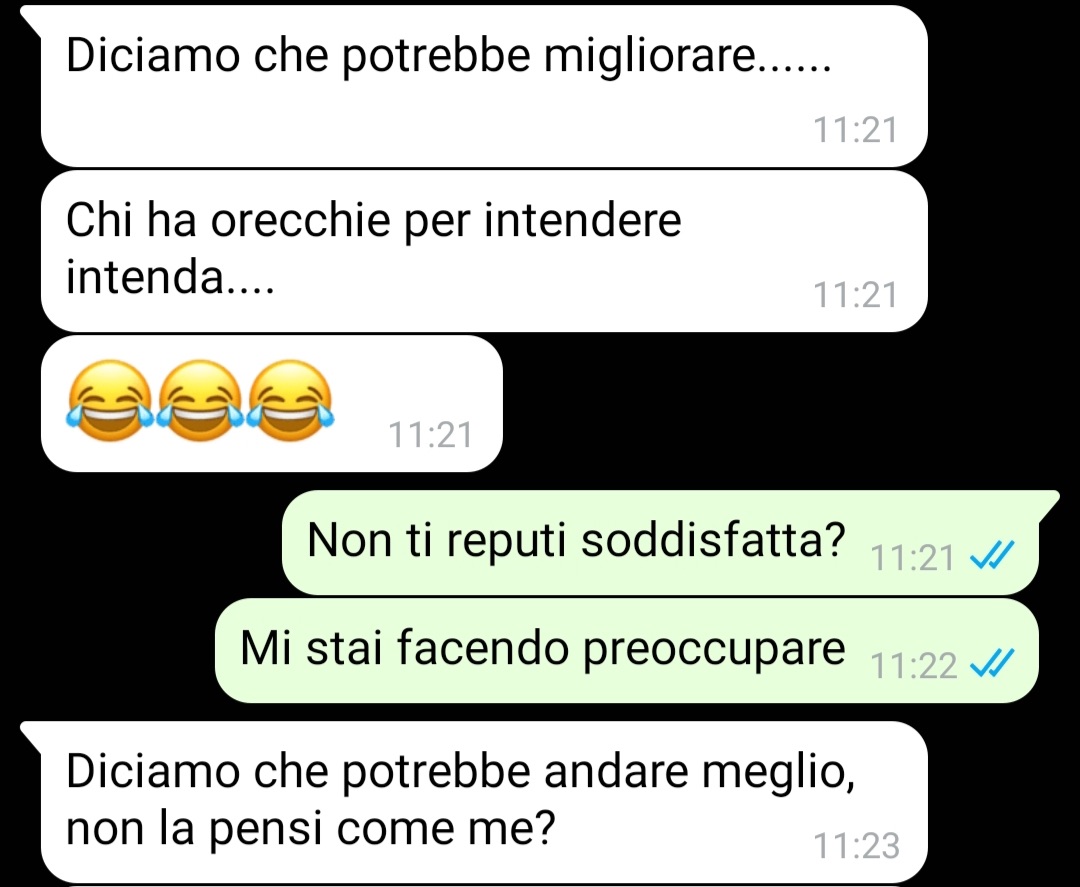
Task: Tap 'non la pensi come me?' text
Action: tap(310, 830)
